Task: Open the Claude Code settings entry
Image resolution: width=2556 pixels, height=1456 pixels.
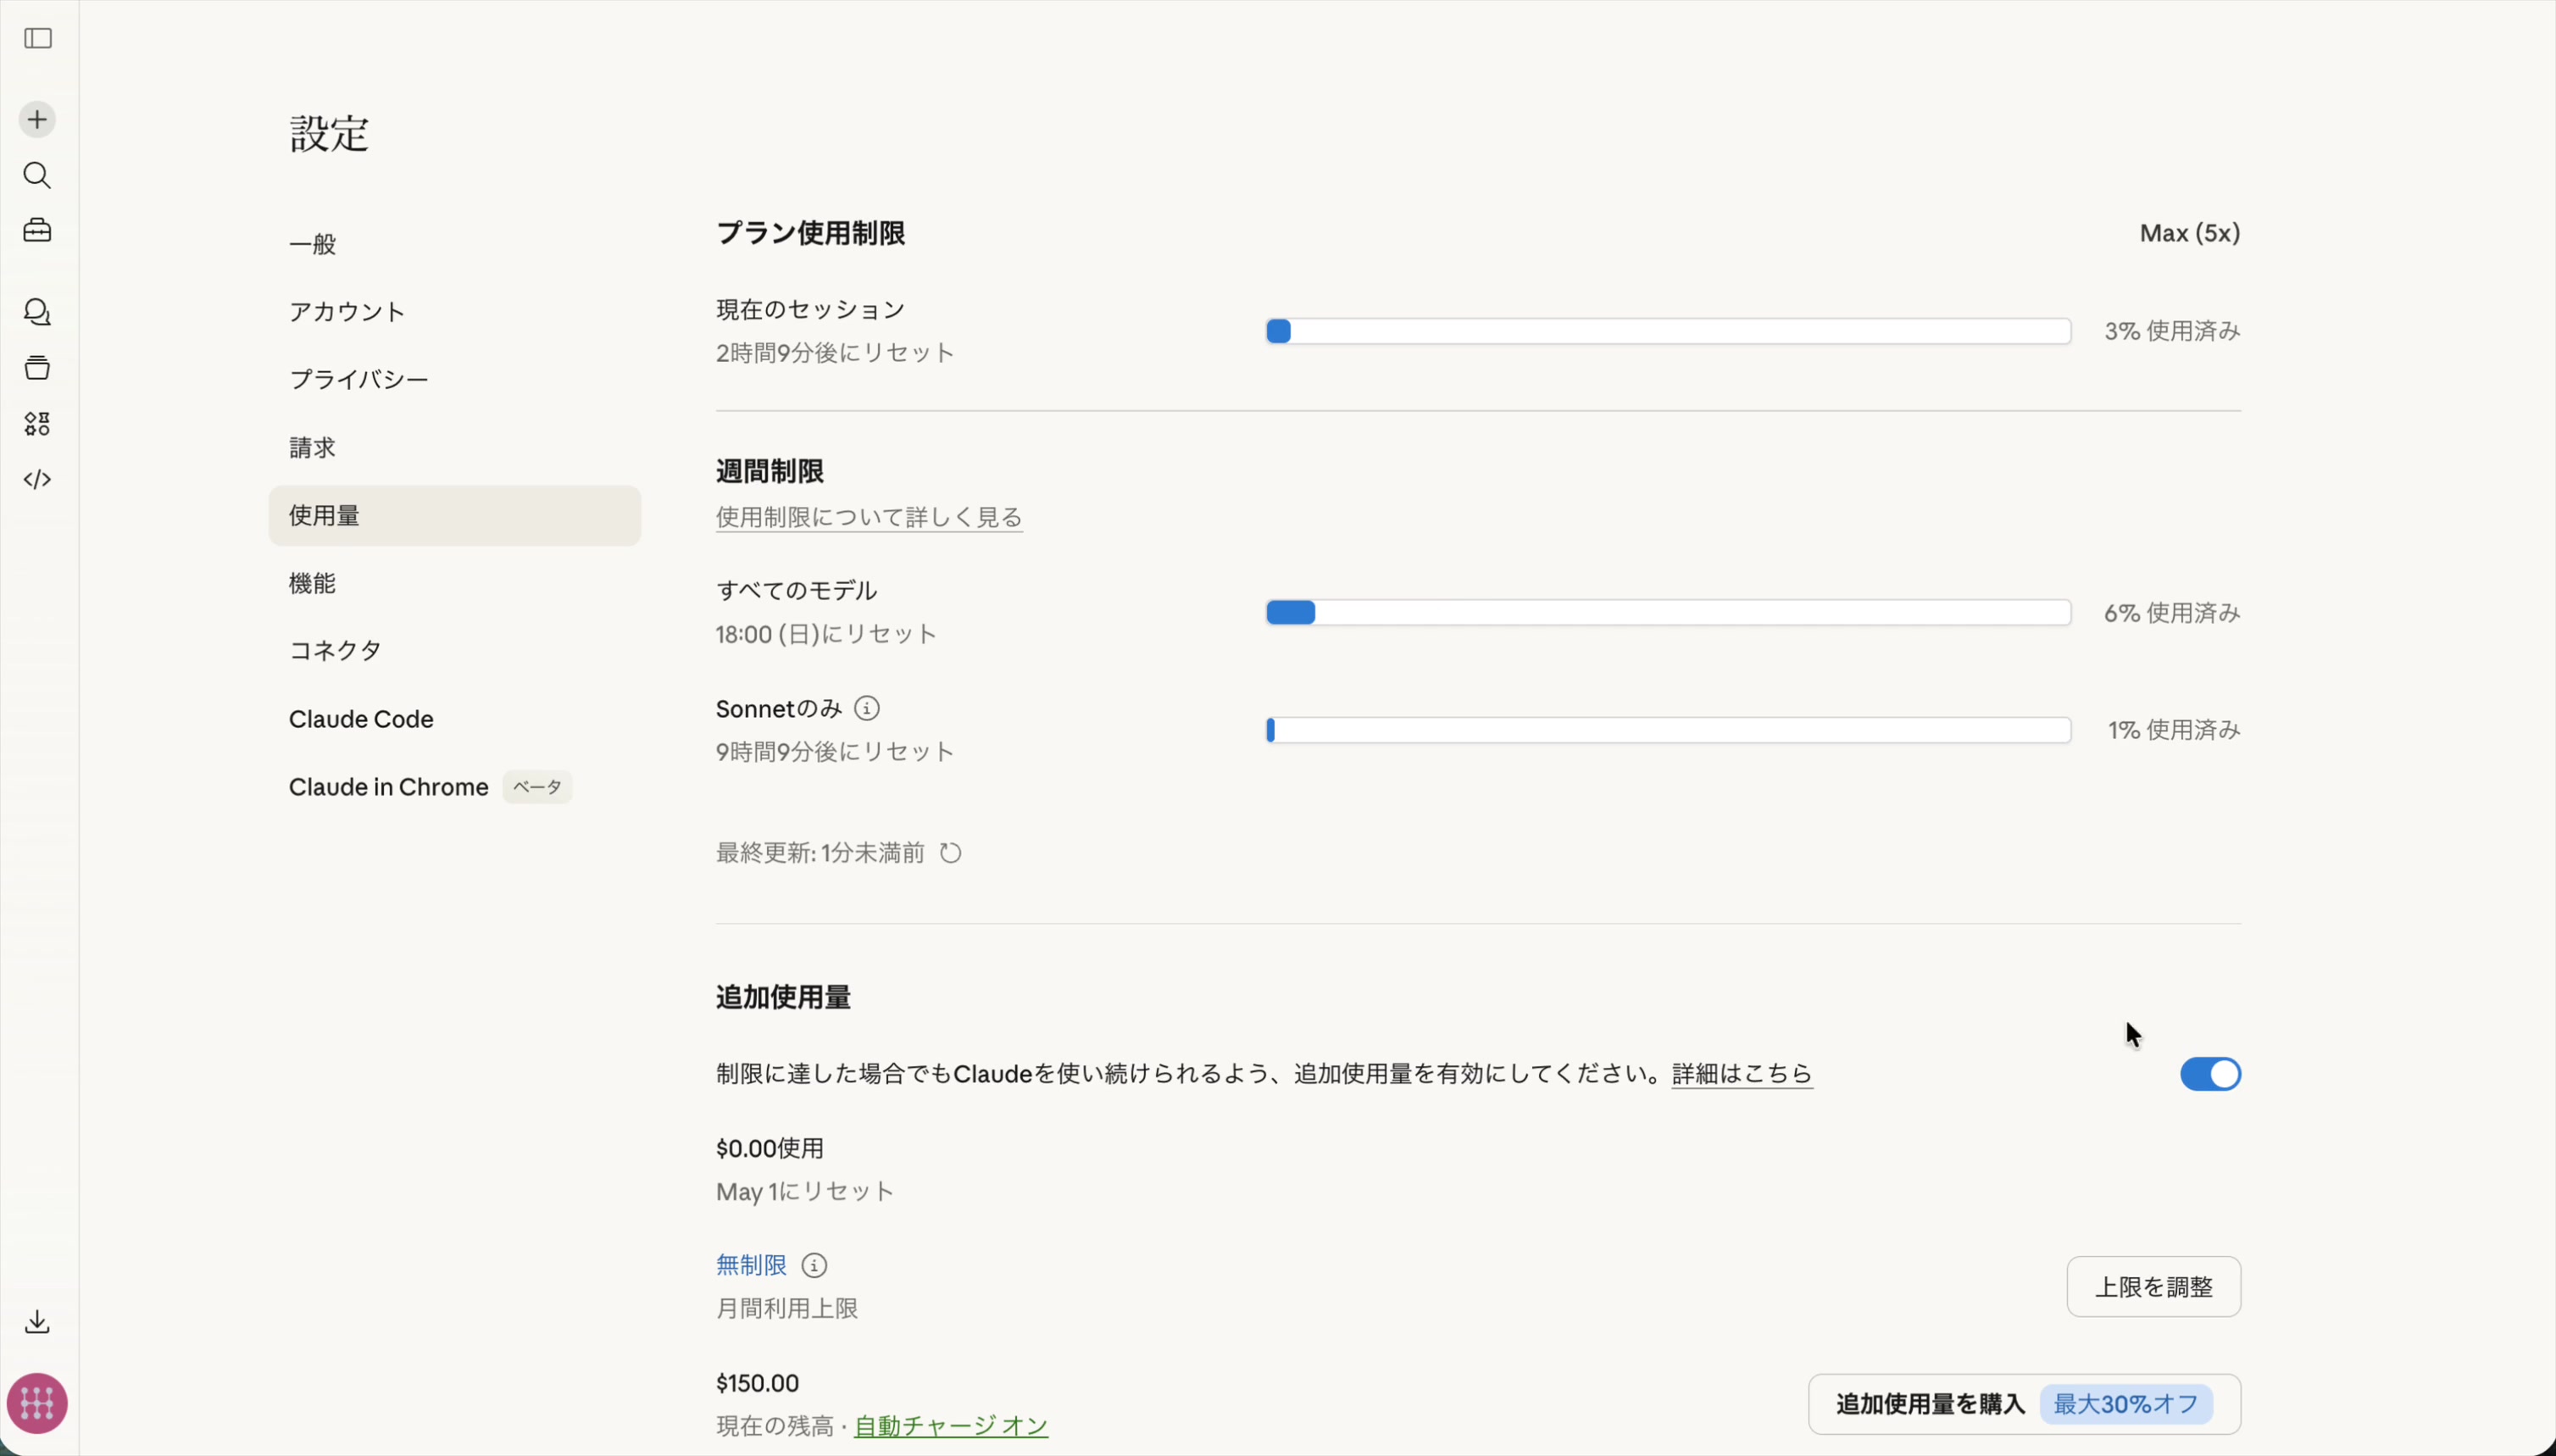Action: (x=360, y=718)
